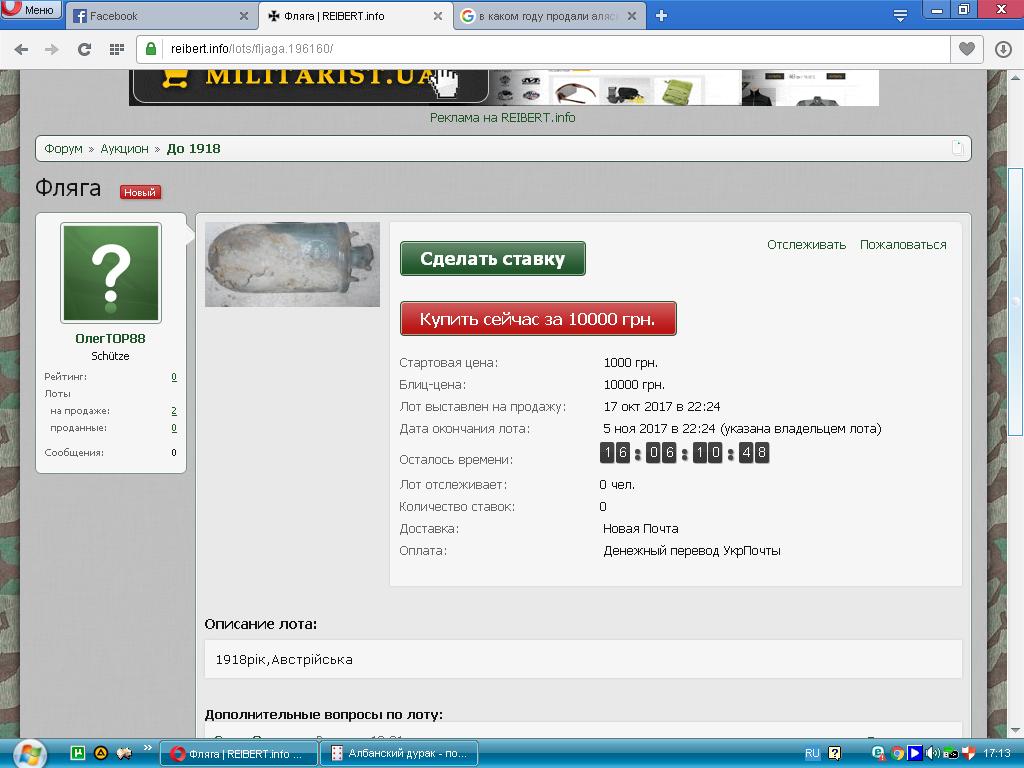Bookmark page with the heart icon
The image size is (1024, 768).
click(966, 49)
